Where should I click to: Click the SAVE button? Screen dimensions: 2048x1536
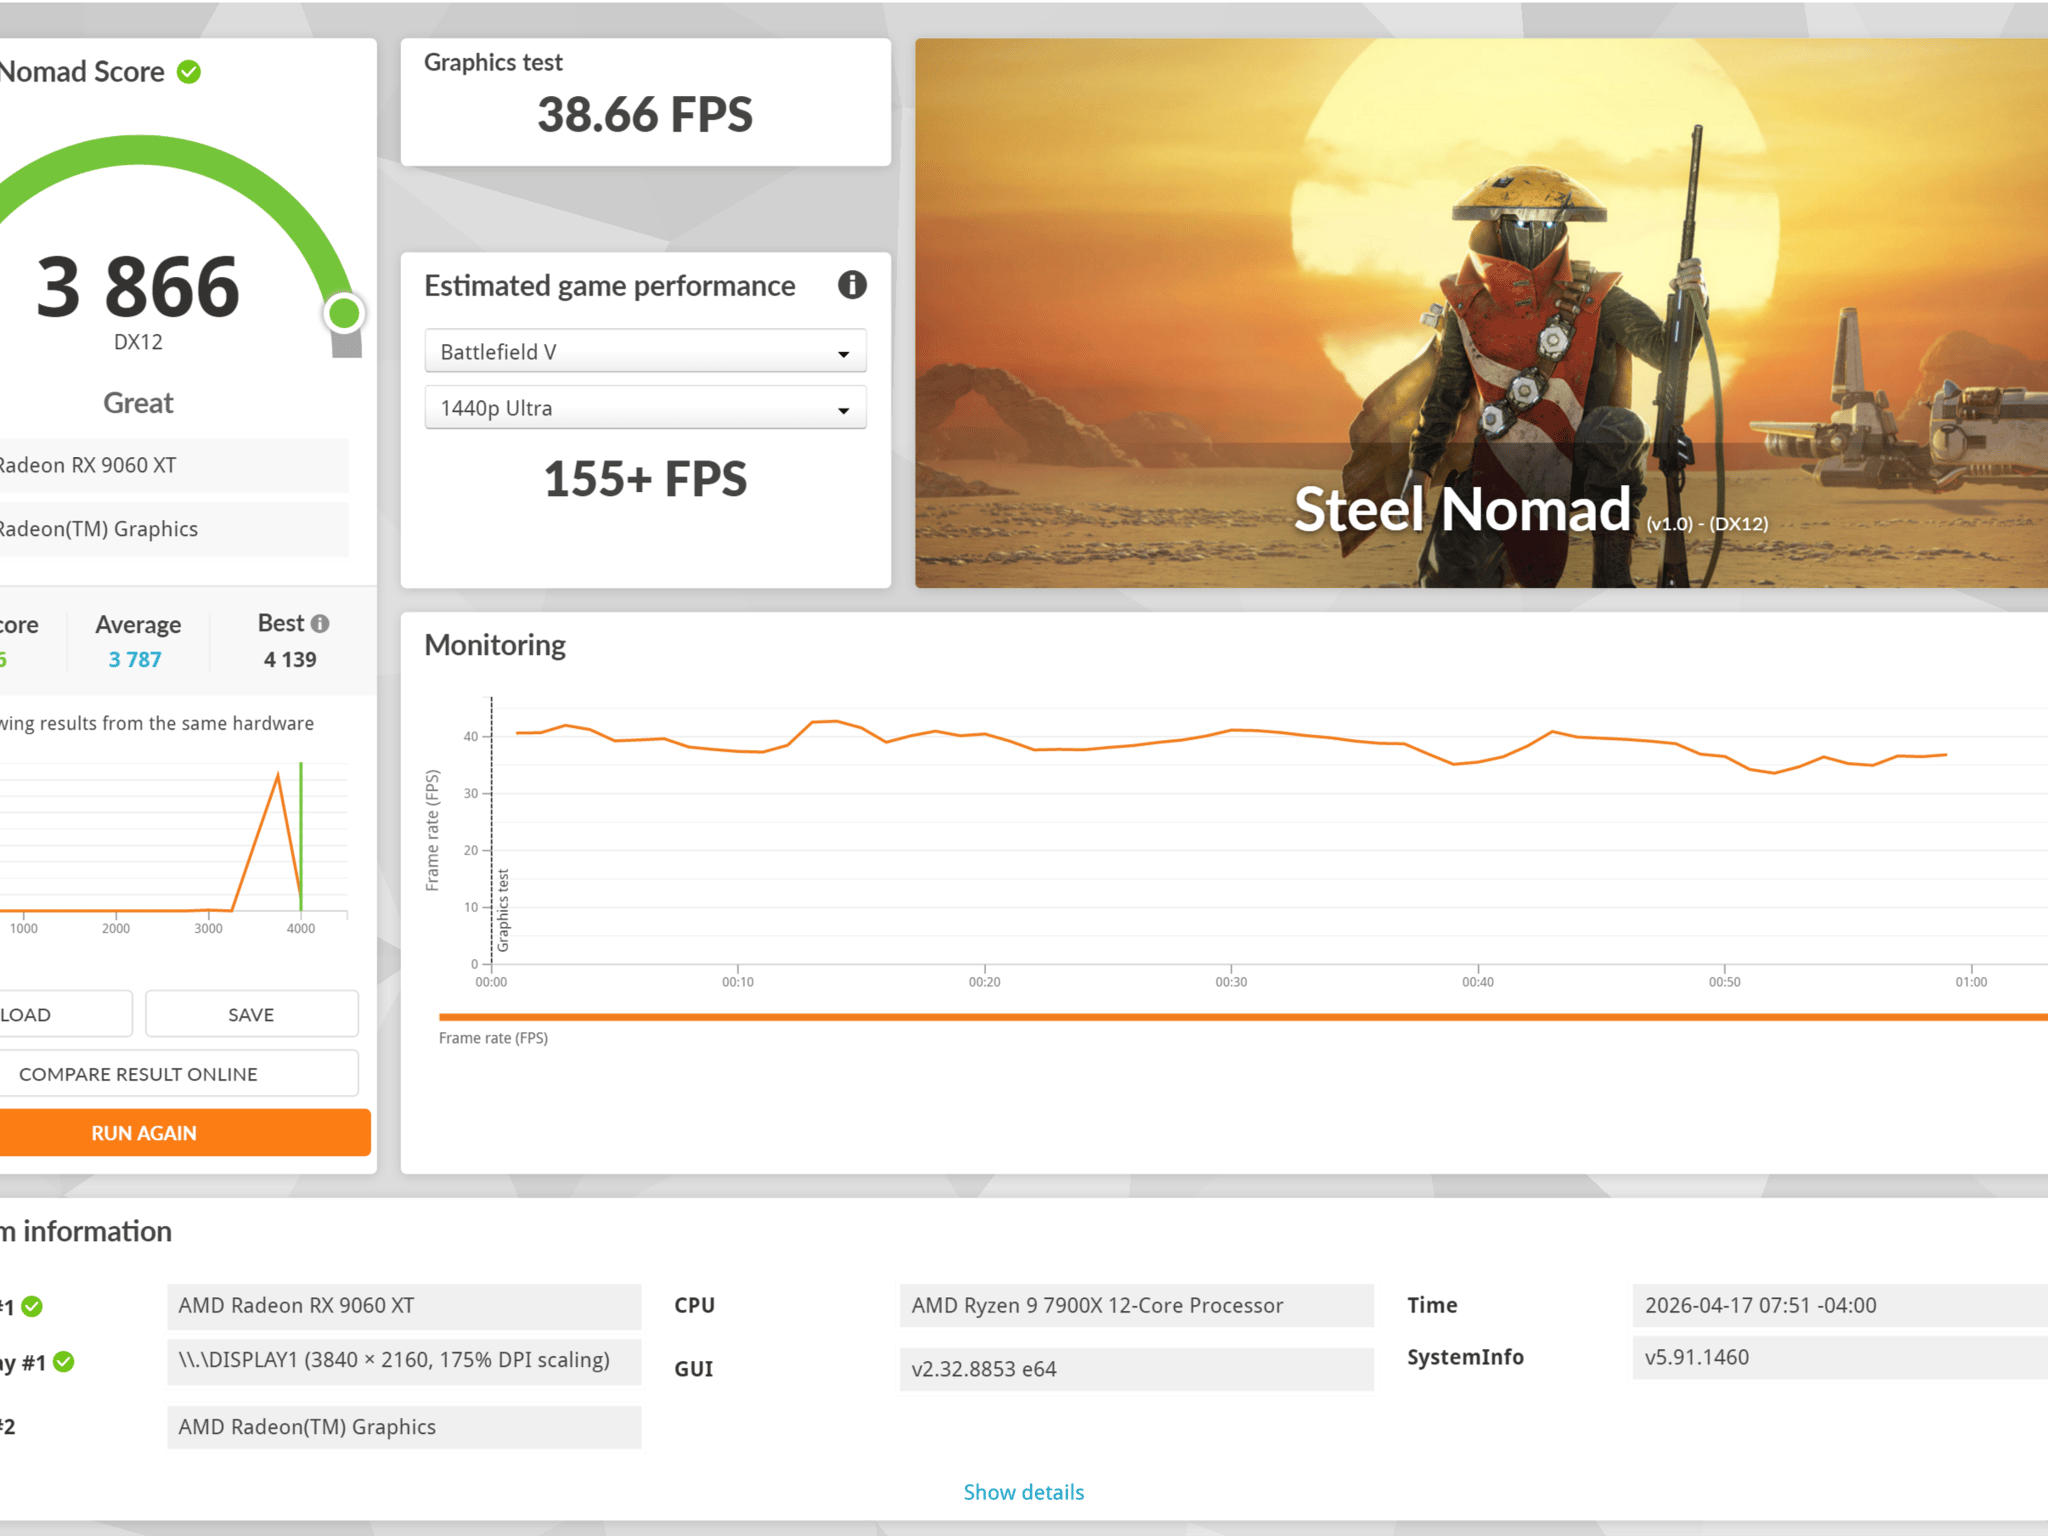point(251,1014)
